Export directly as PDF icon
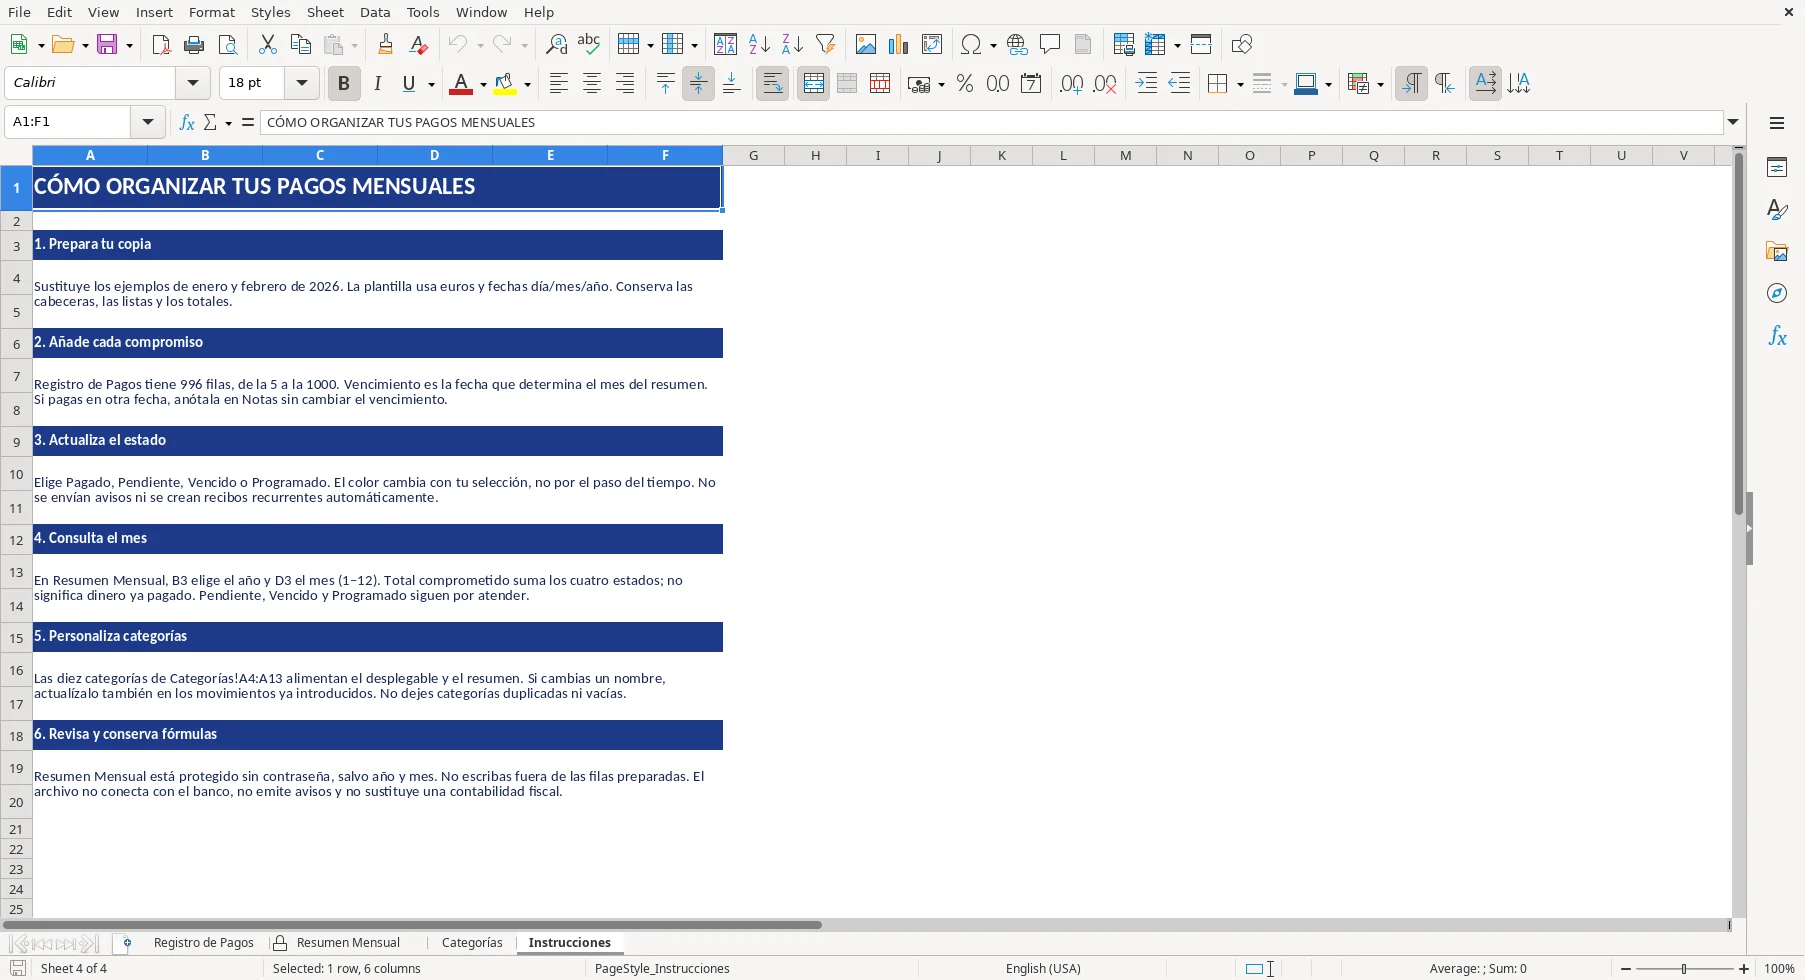The image size is (1805, 980). (x=161, y=44)
